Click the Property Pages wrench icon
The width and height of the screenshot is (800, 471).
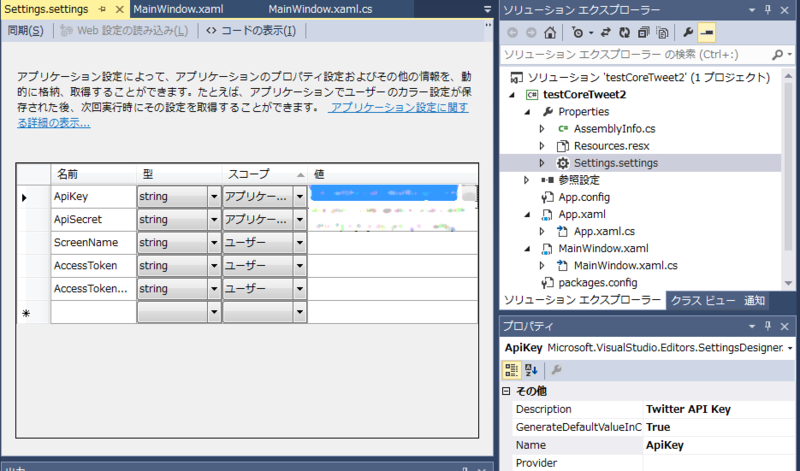pyautogui.click(x=556, y=370)
